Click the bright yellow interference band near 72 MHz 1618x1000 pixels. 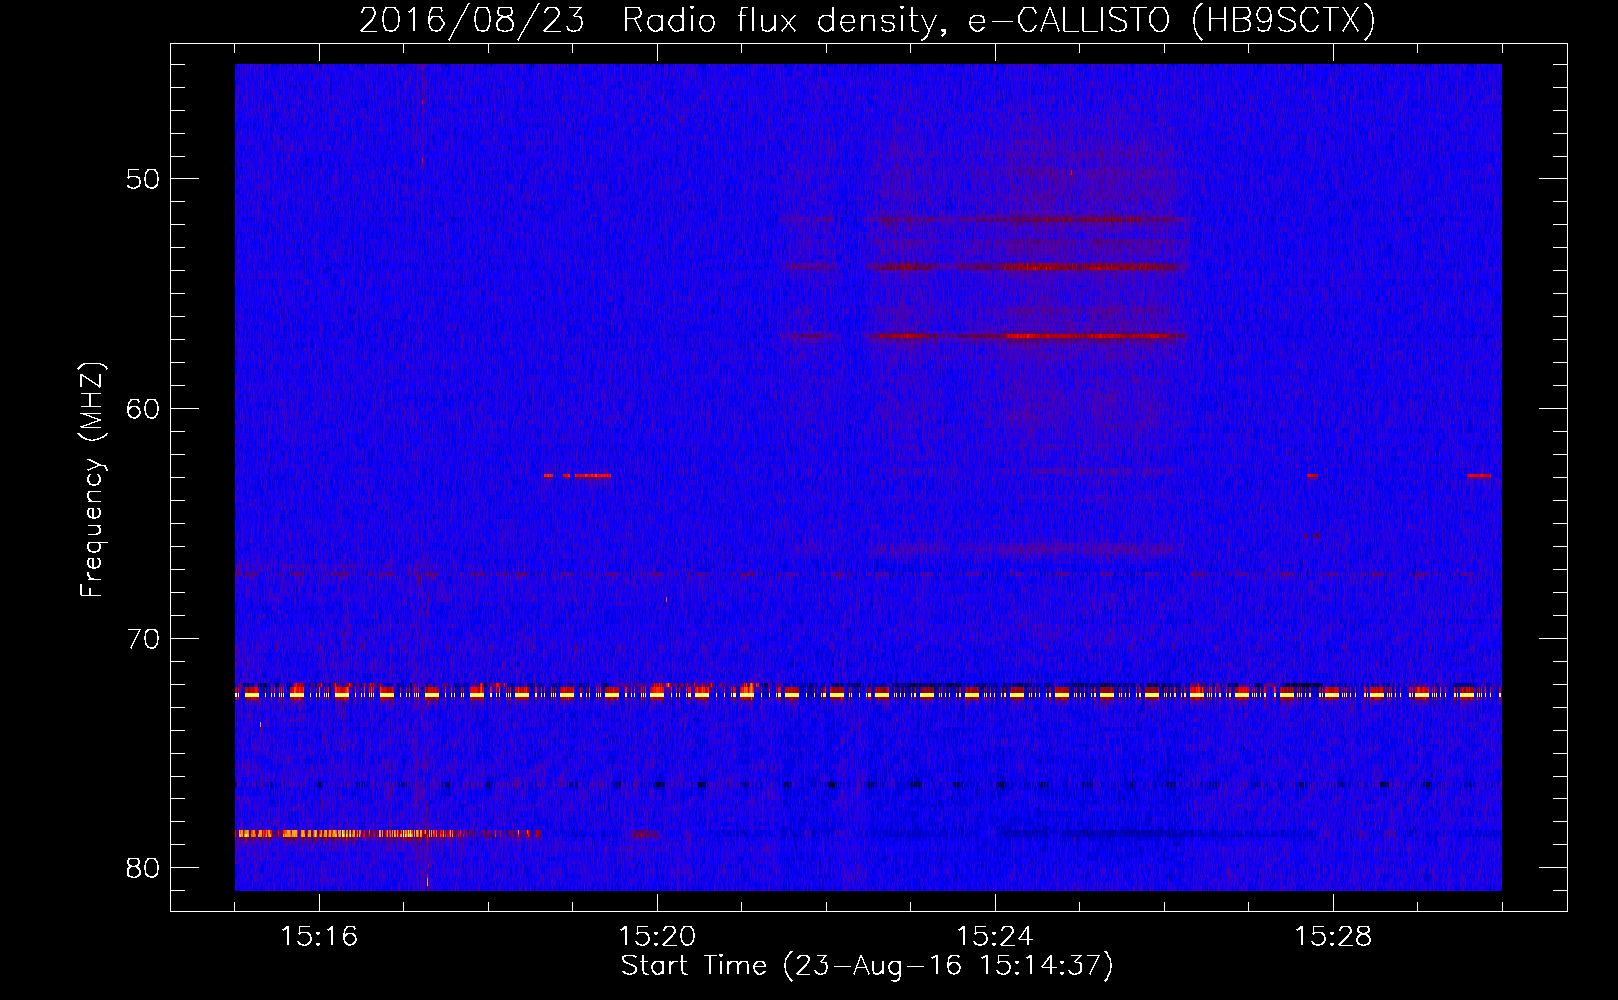click(868, 692)
